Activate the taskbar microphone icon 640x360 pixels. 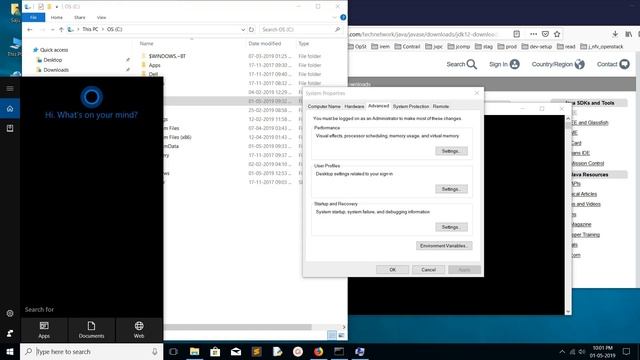pyautogui.click(x=155, y=351)
